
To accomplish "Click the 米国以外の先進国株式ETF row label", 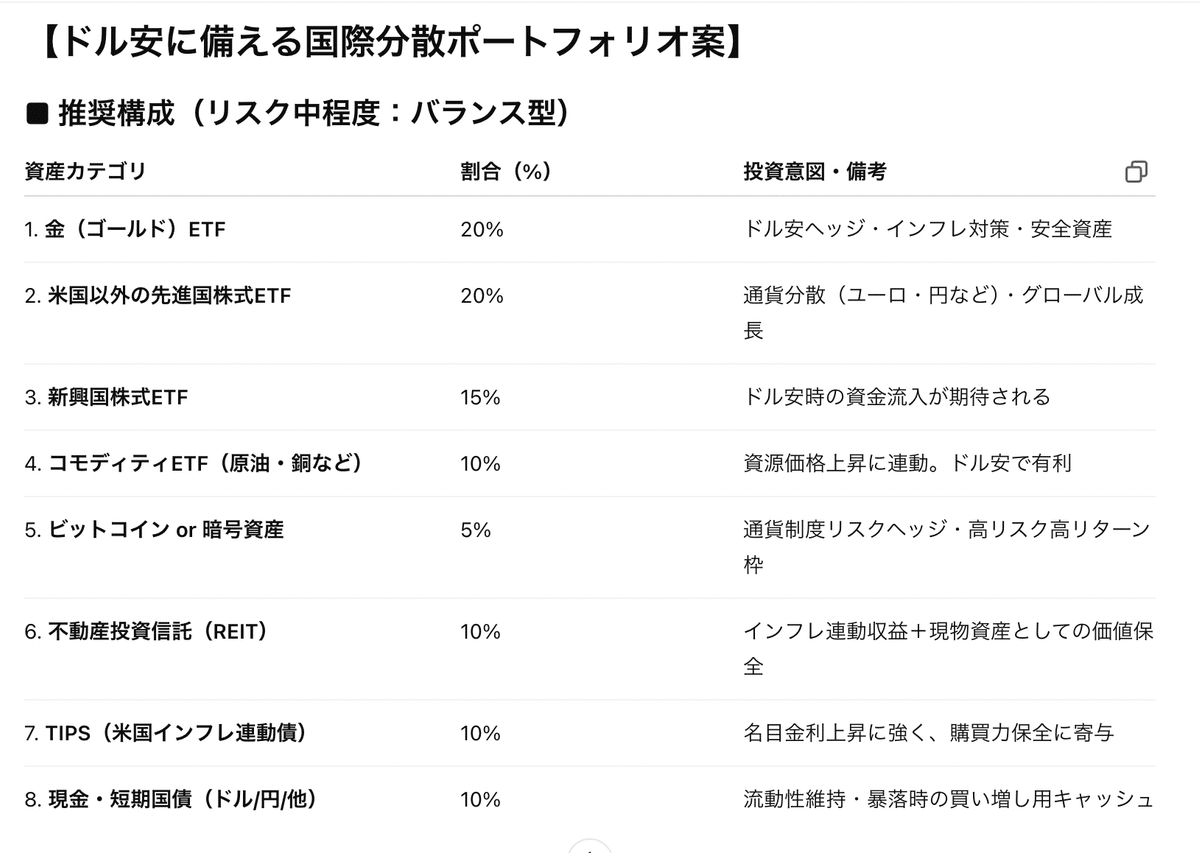I will point(158,296).
